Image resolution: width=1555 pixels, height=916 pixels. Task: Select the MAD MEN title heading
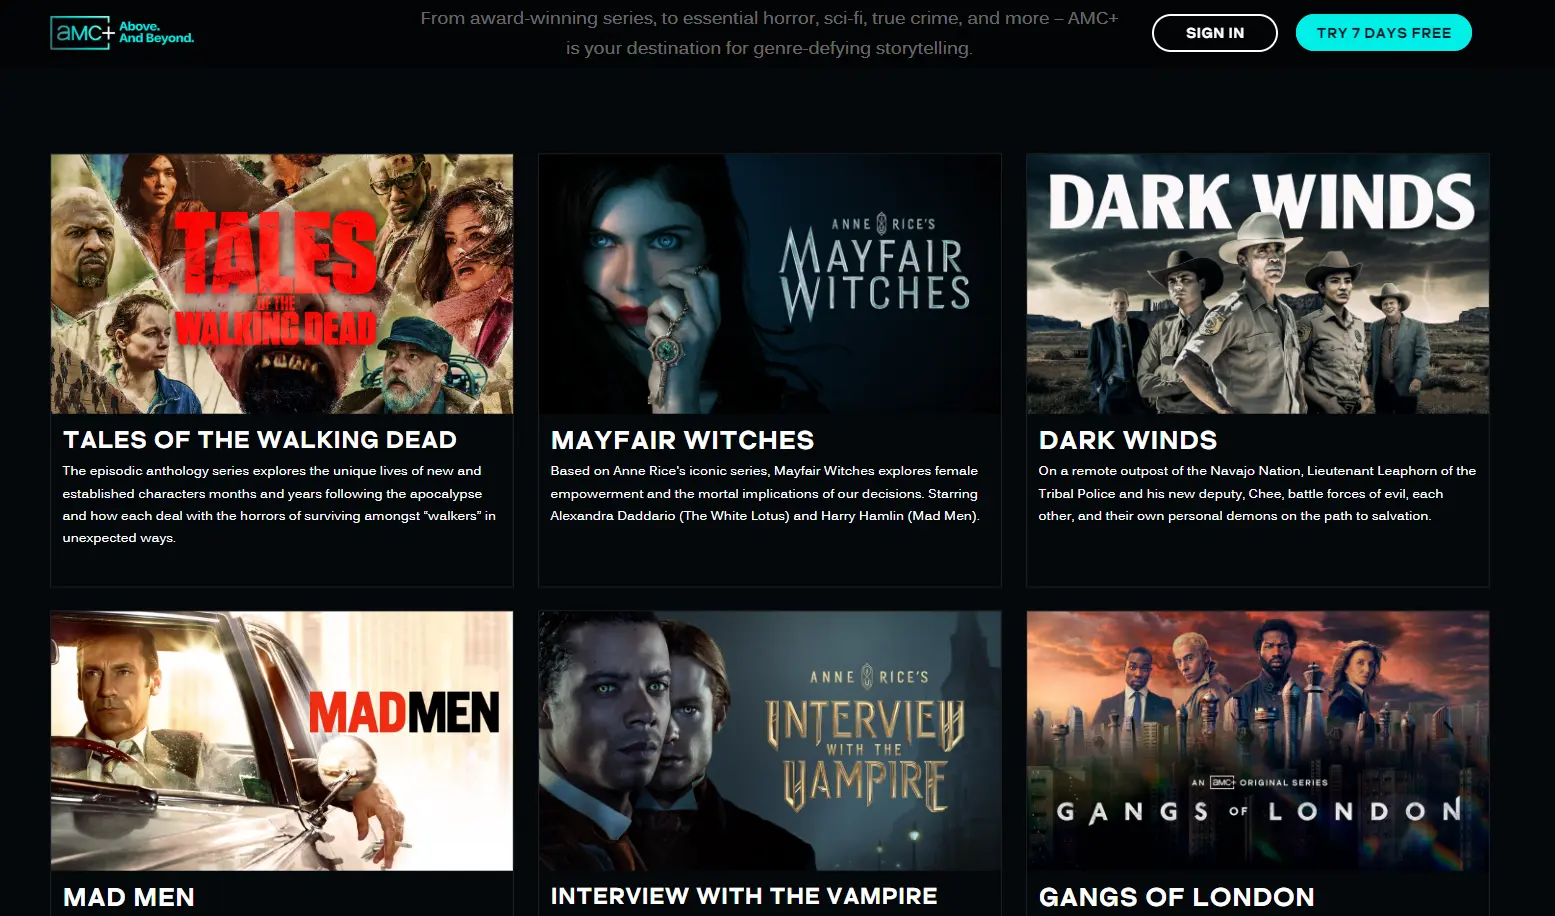point(129,897)
